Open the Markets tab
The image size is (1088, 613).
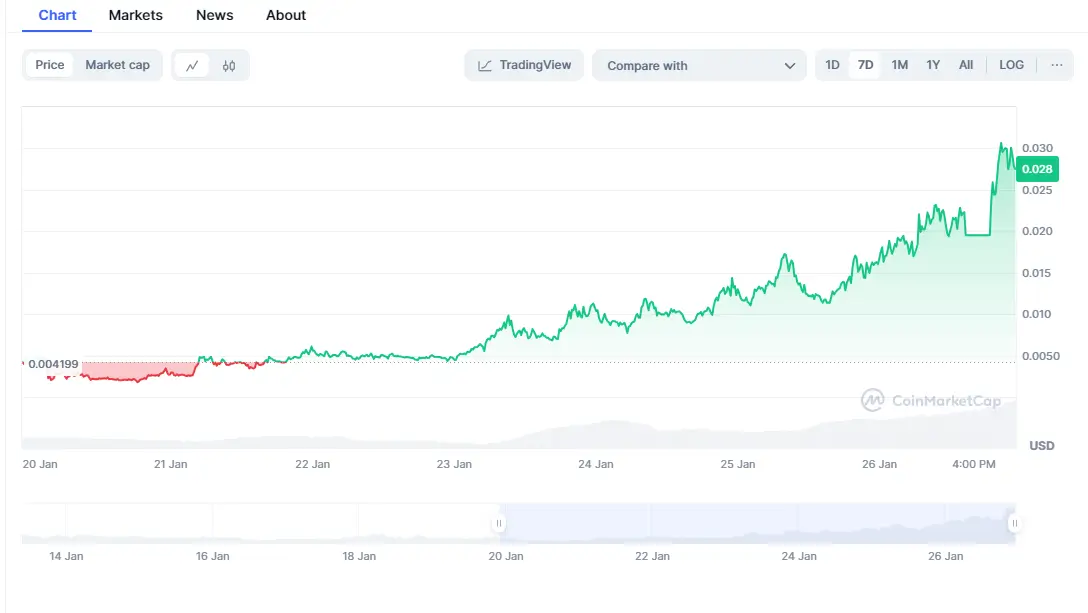135,15
